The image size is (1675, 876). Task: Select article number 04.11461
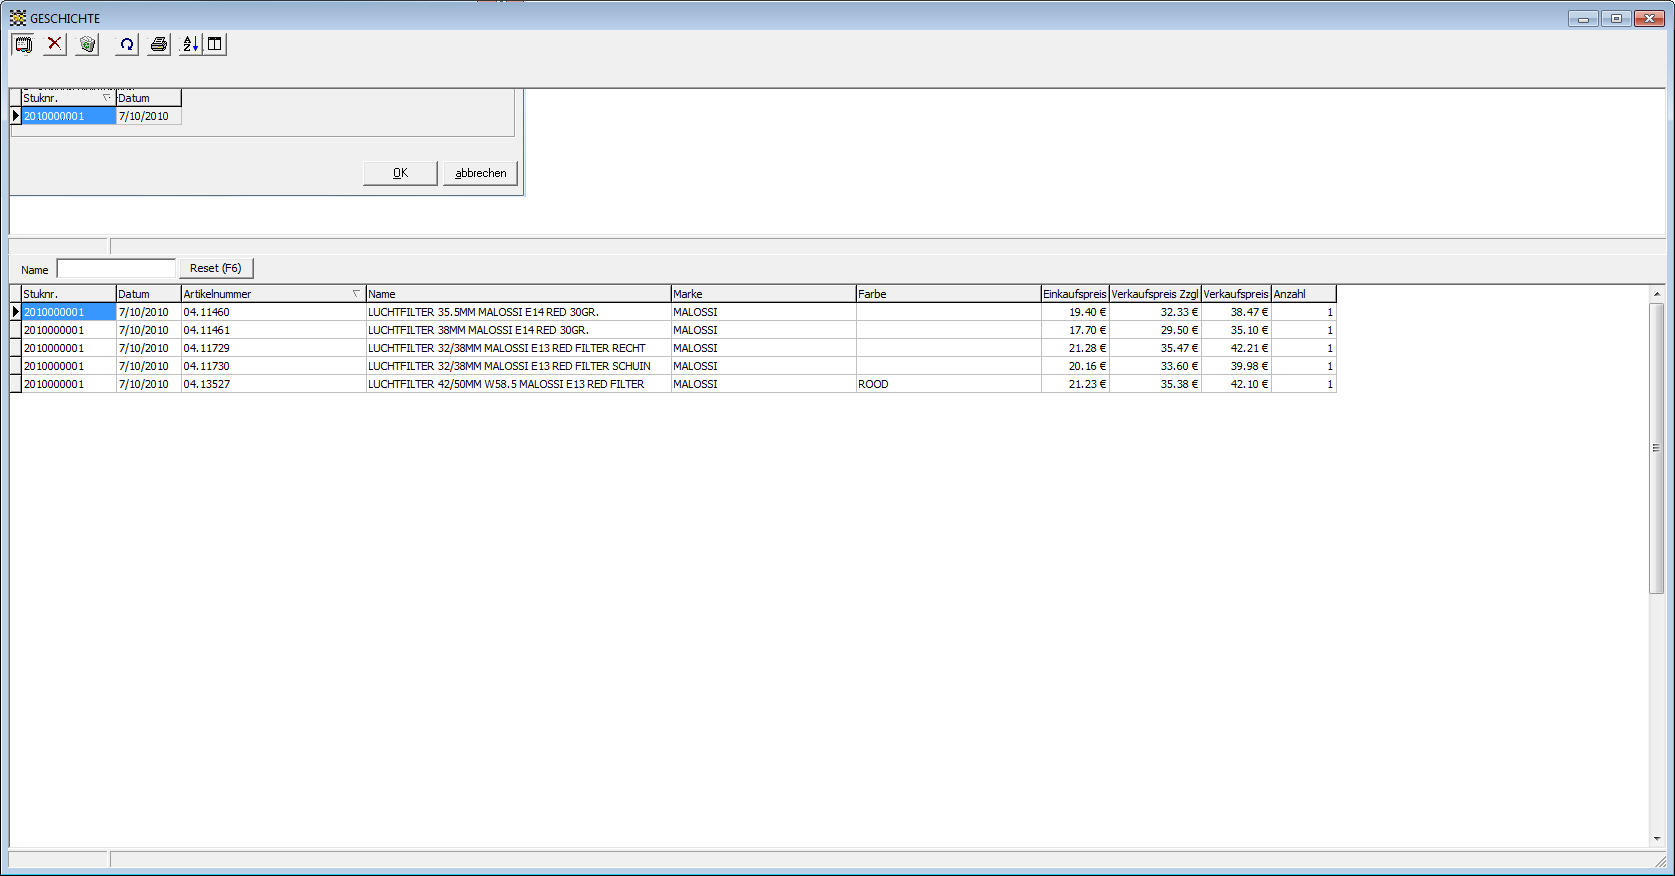pos(273,330)
